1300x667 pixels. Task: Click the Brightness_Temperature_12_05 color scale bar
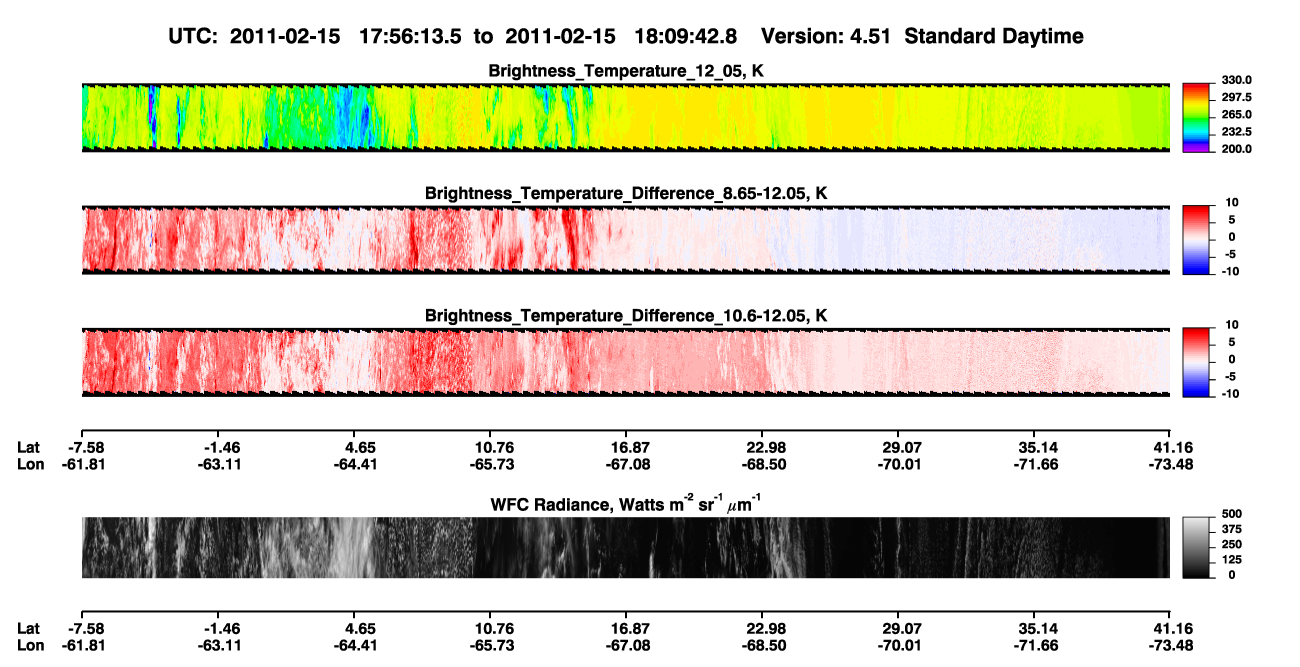pyautogui.click(x=1196, y=116)
